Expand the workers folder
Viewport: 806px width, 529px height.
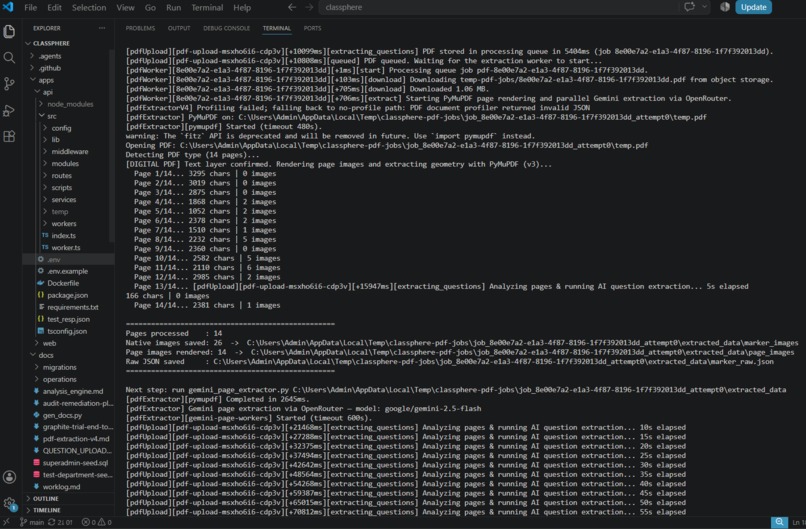tap(63, 224)
